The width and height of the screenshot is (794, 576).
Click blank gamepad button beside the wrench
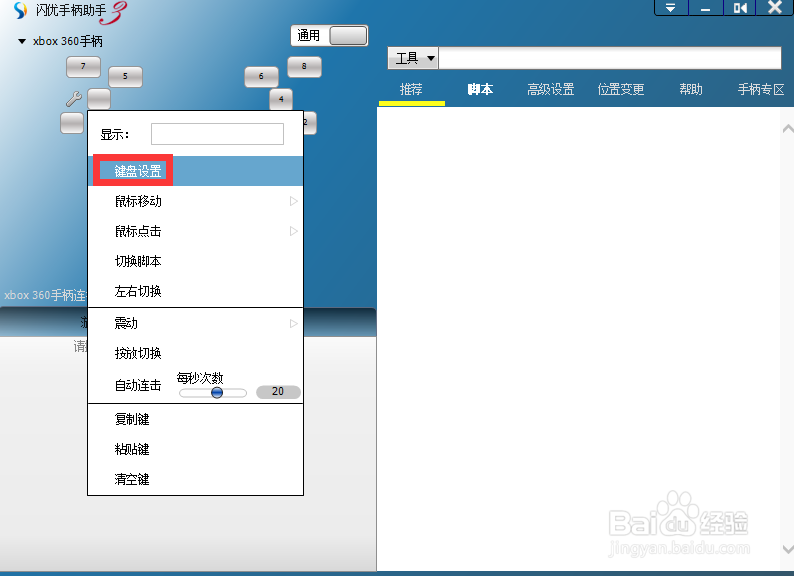pos(99,99)
